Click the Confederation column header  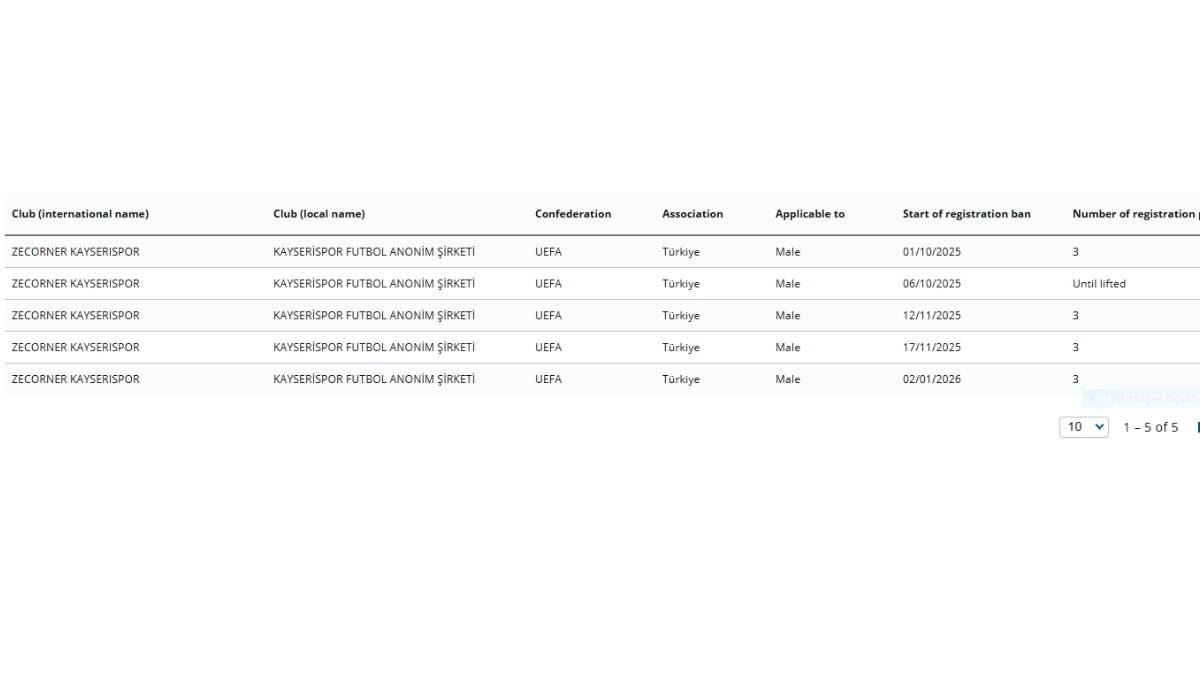pos(573,214)
